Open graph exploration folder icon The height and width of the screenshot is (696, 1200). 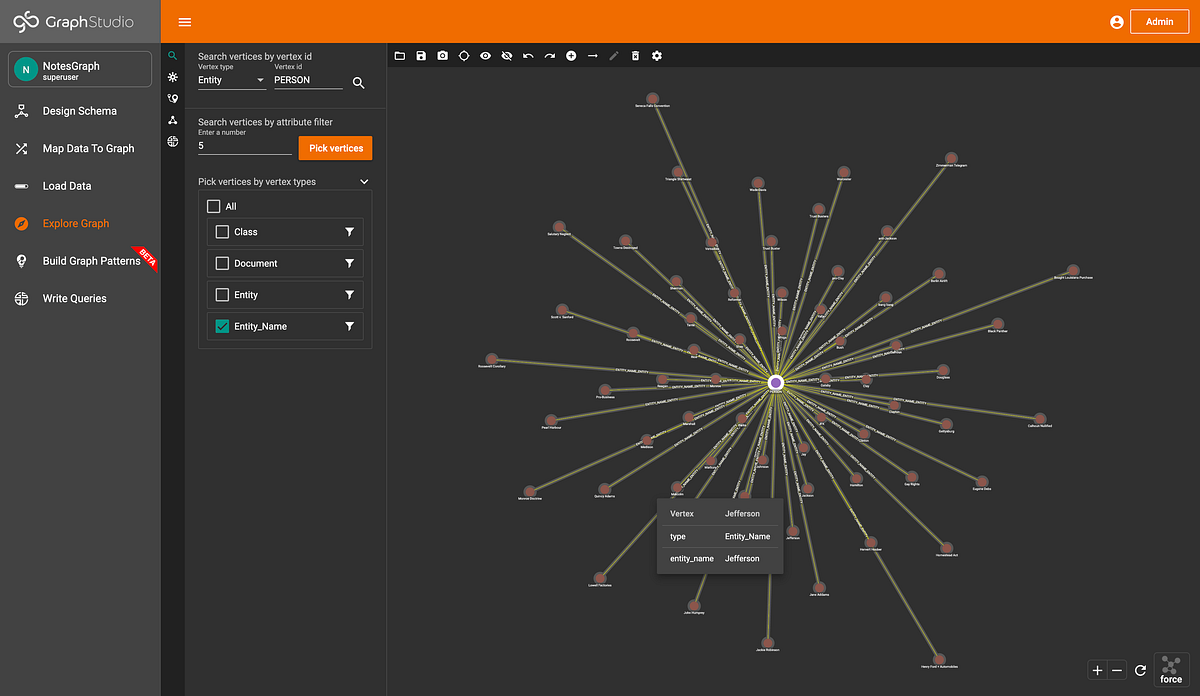coord(399,56)
